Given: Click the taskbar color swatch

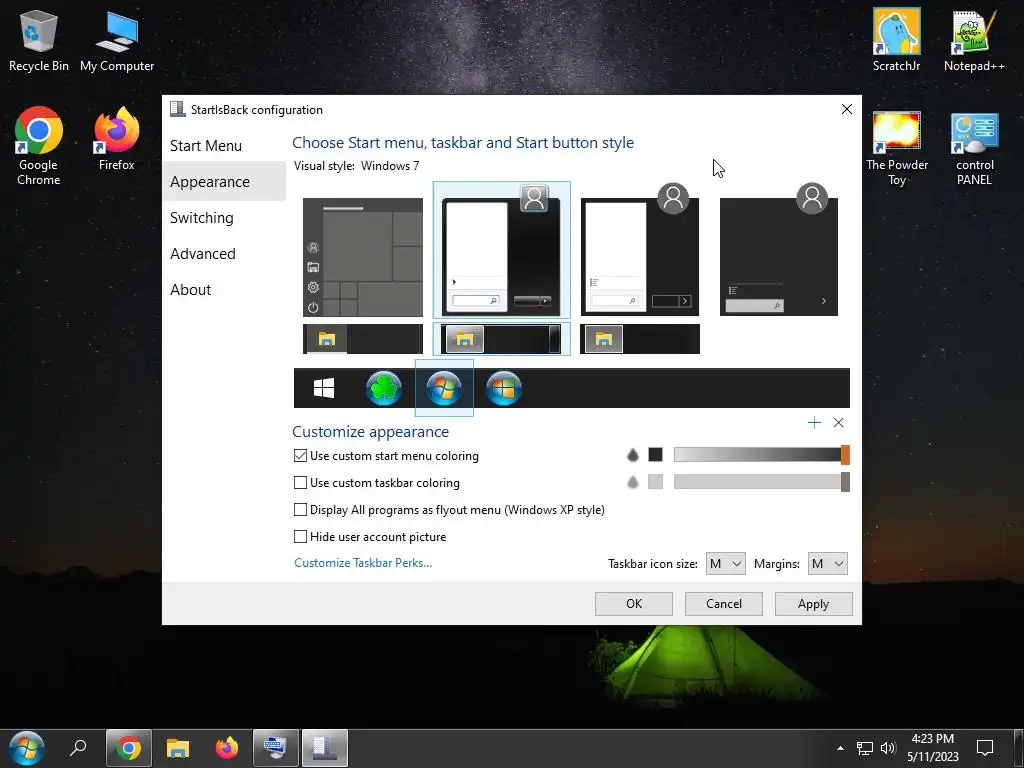Looking at the screenshot, I should coord(655,482).
